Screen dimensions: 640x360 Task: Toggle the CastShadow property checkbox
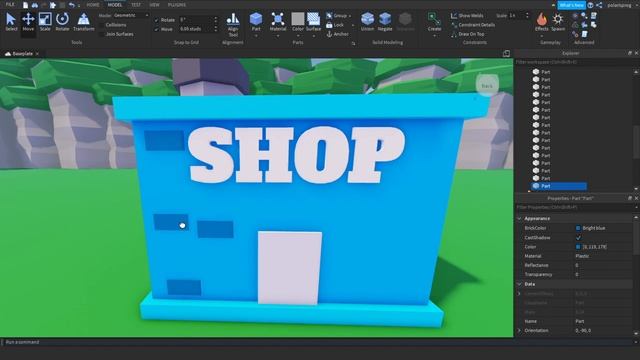(578, 238)
